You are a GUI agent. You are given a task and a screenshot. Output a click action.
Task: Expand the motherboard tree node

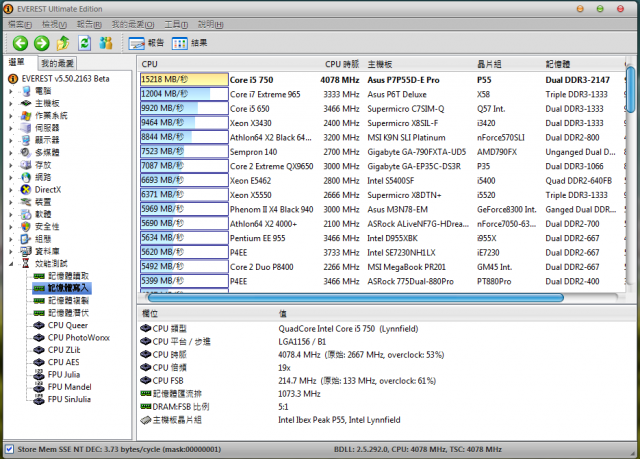point(11,103)
